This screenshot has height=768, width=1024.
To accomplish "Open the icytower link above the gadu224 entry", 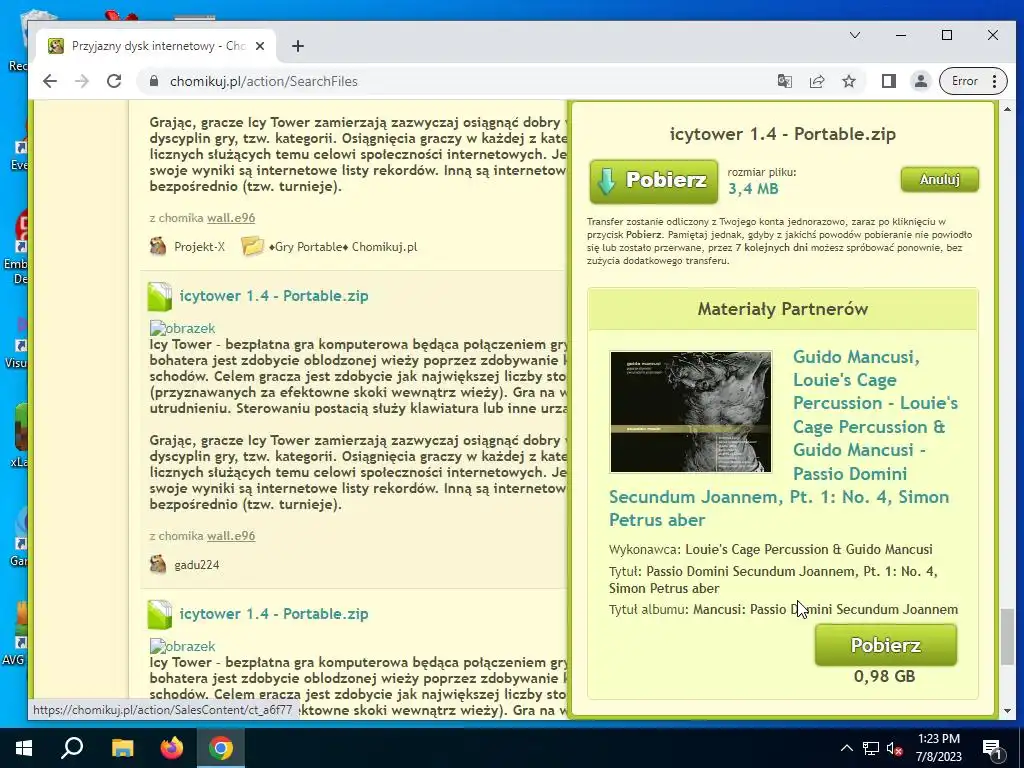I will click(x=274, y=296).
